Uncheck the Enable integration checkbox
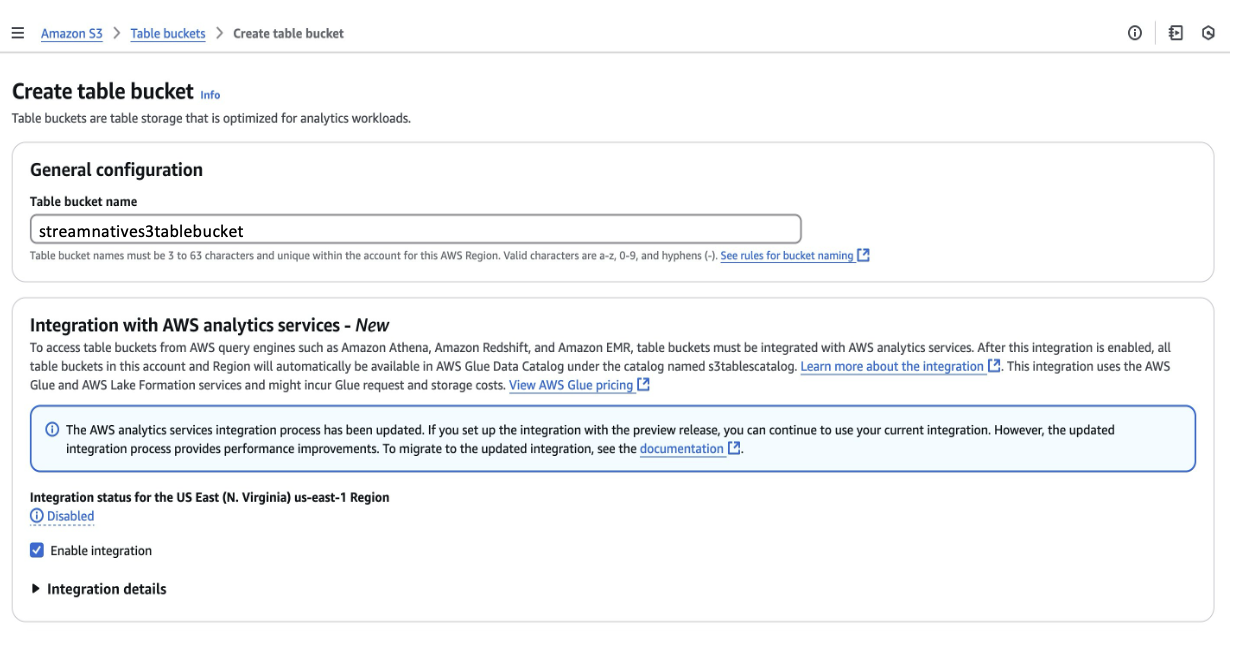The height and width of the screenshot is (656, 1256). pyautogui.click(x=38, y=548)
